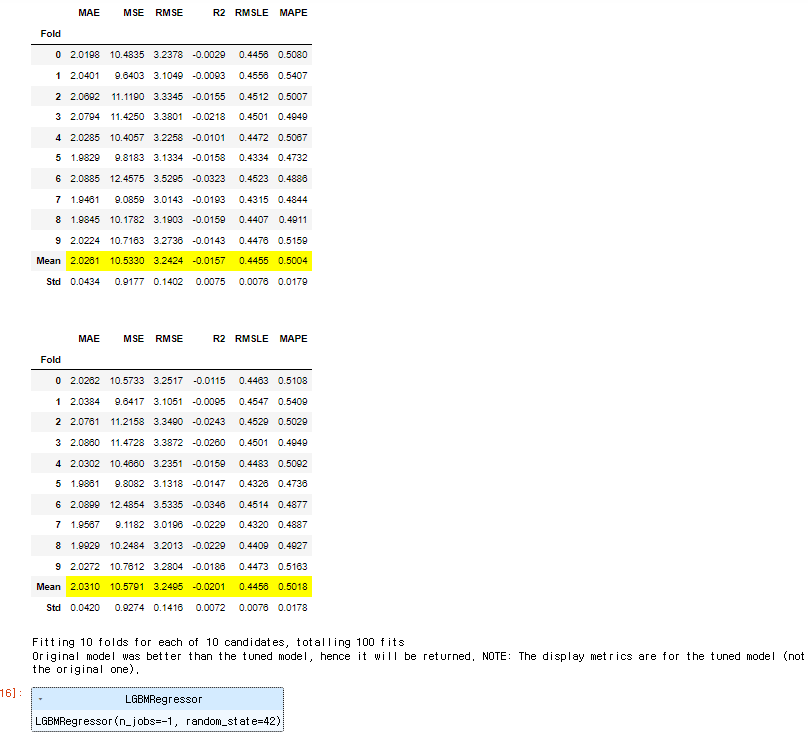Click the RMSLE value 0.4556
The width and height of the screenshot is (808, 739).
pos(254,75)
